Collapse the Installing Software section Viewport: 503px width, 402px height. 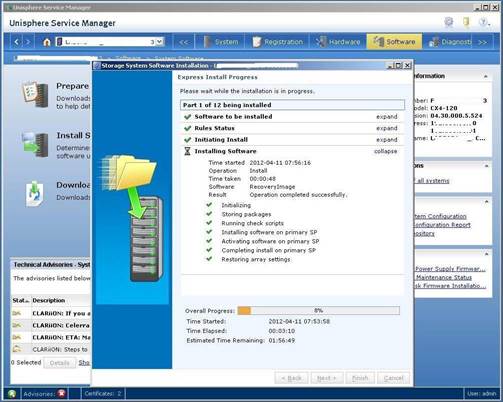click(385, 151)
